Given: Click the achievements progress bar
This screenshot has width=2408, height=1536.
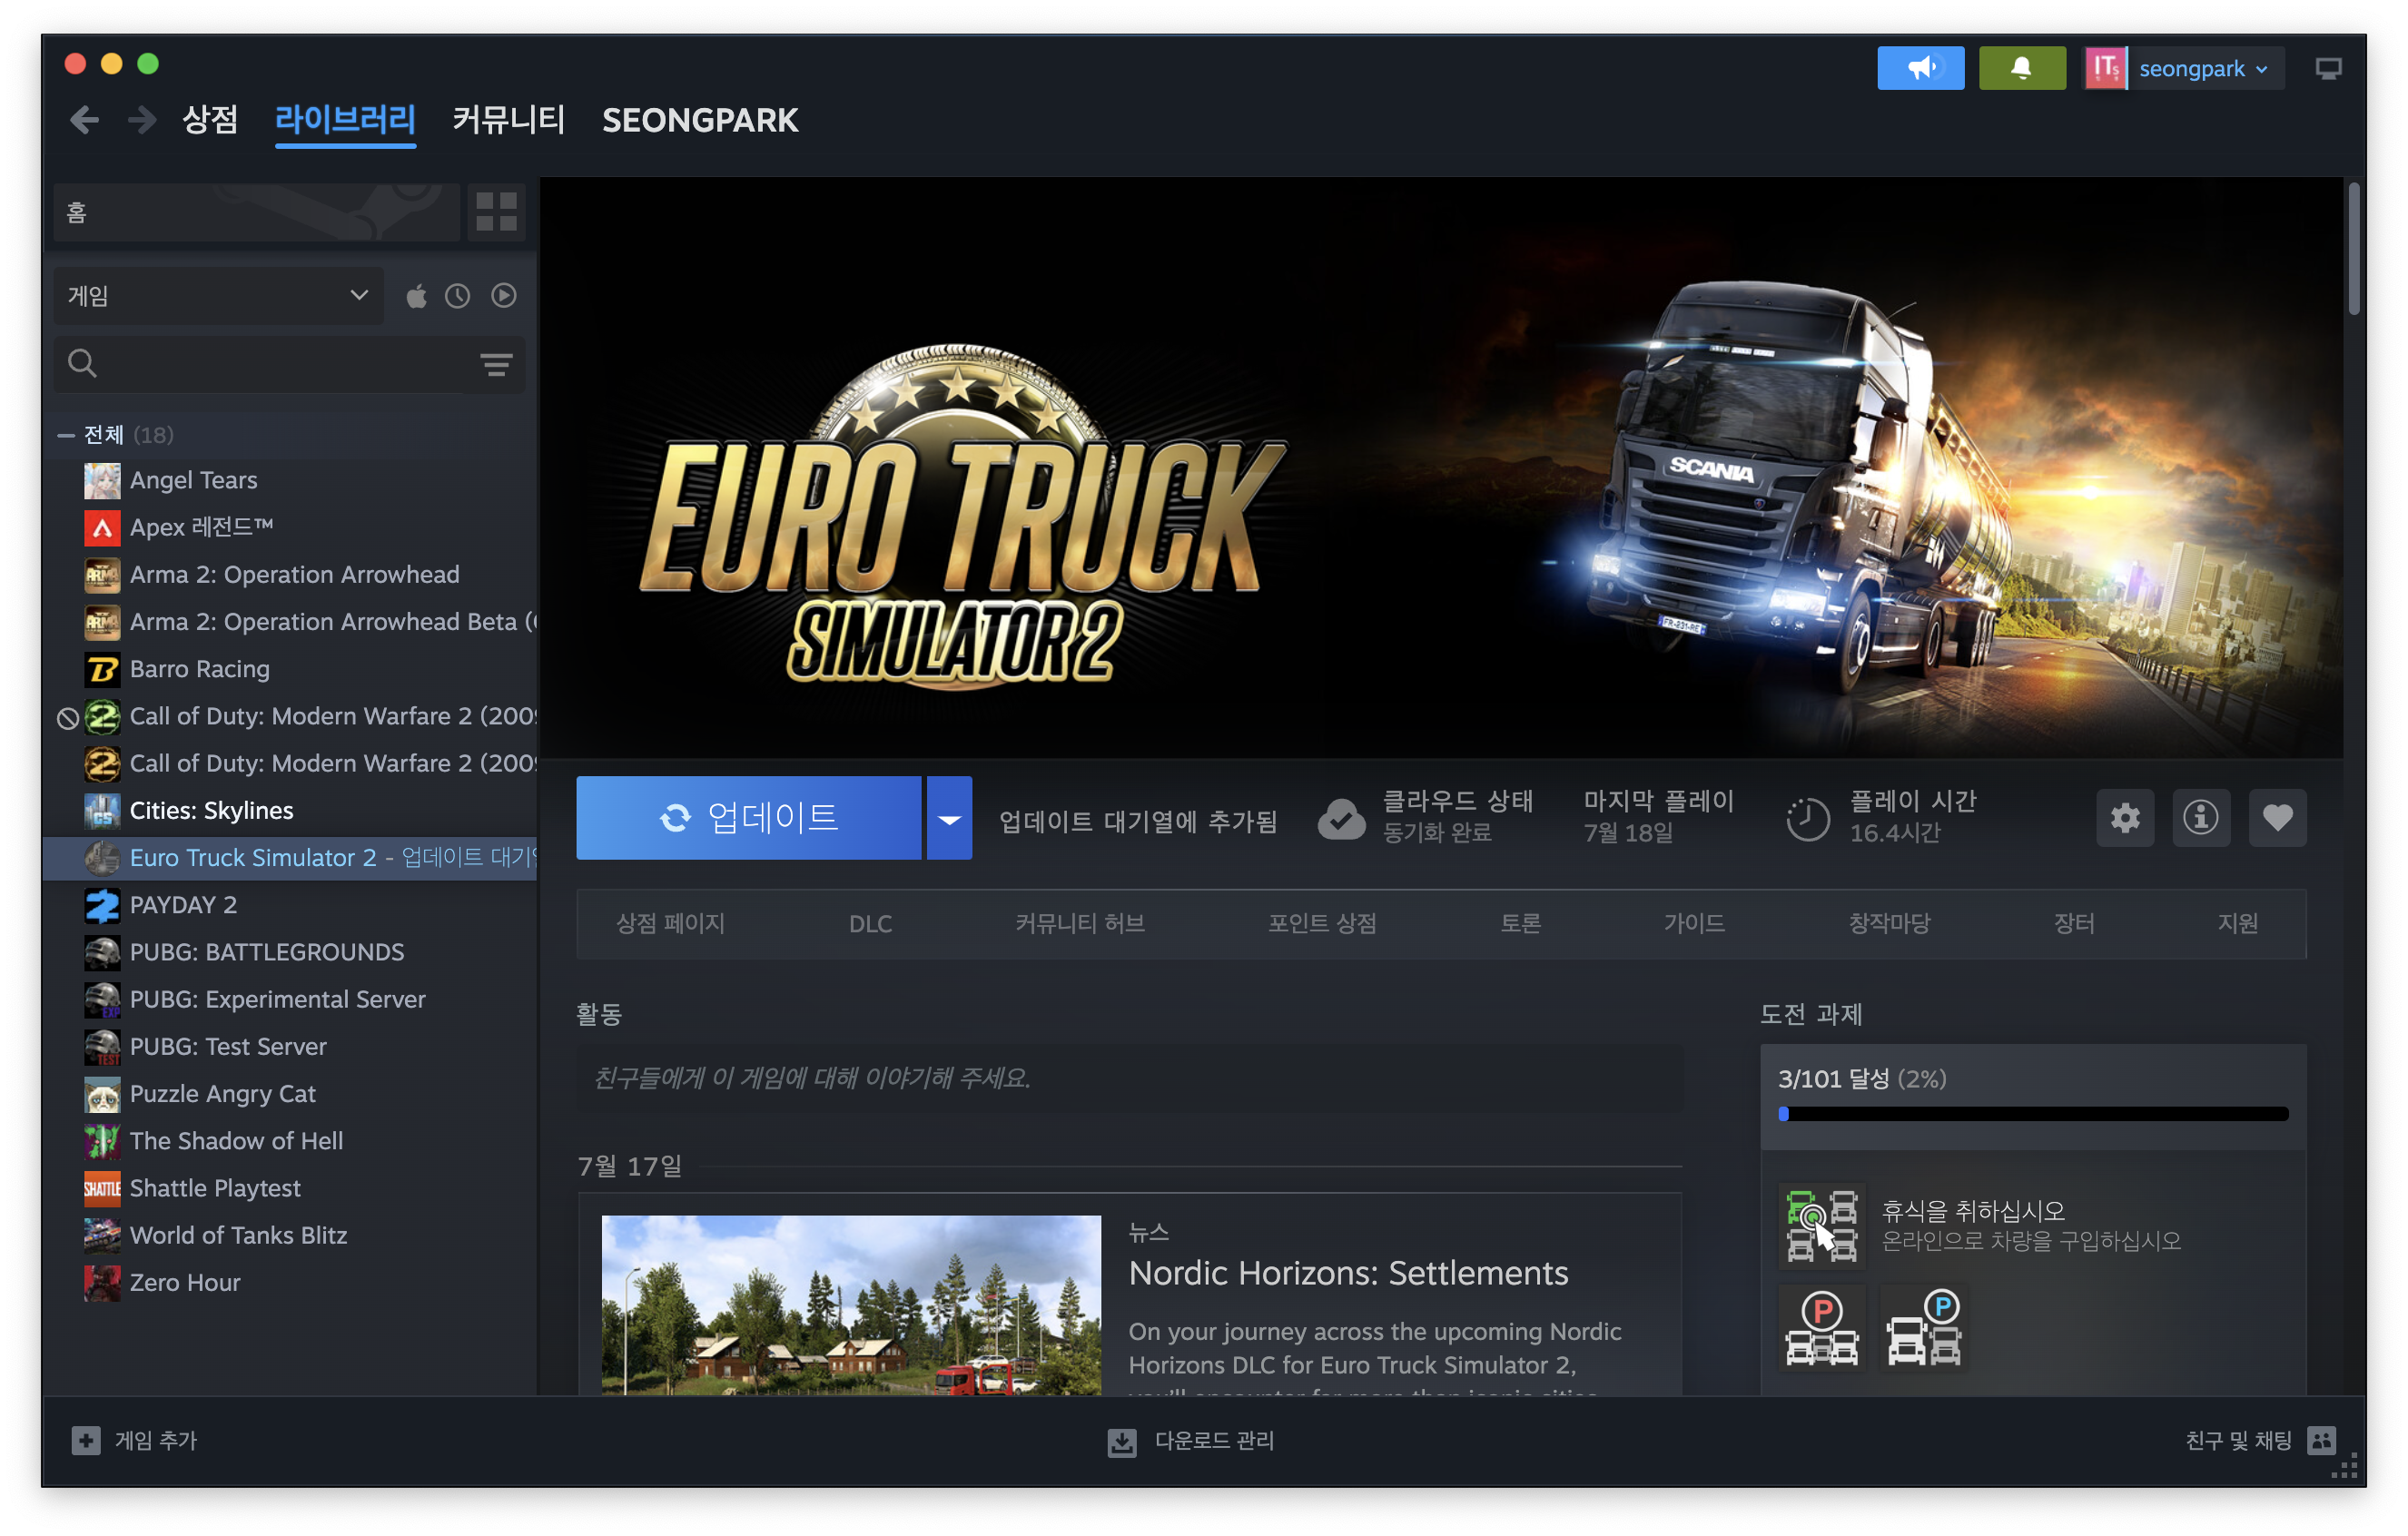Looking at the screenshot, I should 2033,1114.
